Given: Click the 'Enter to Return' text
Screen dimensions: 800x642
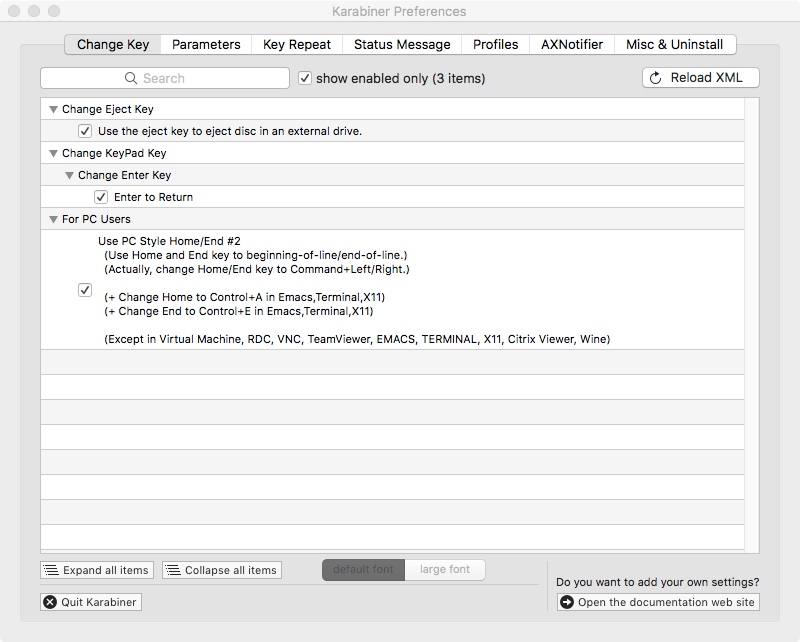Looking at the screenshot, I should point(154,197).
